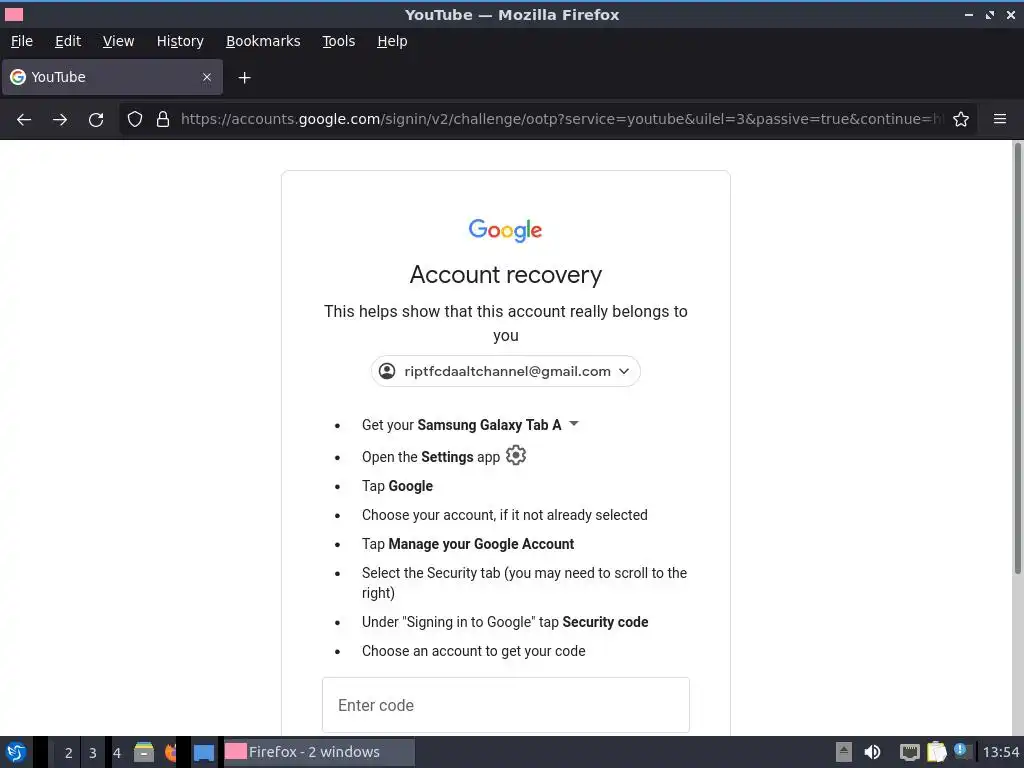Open the system start menu
1024x768 pixels.
tap(16, 752)
